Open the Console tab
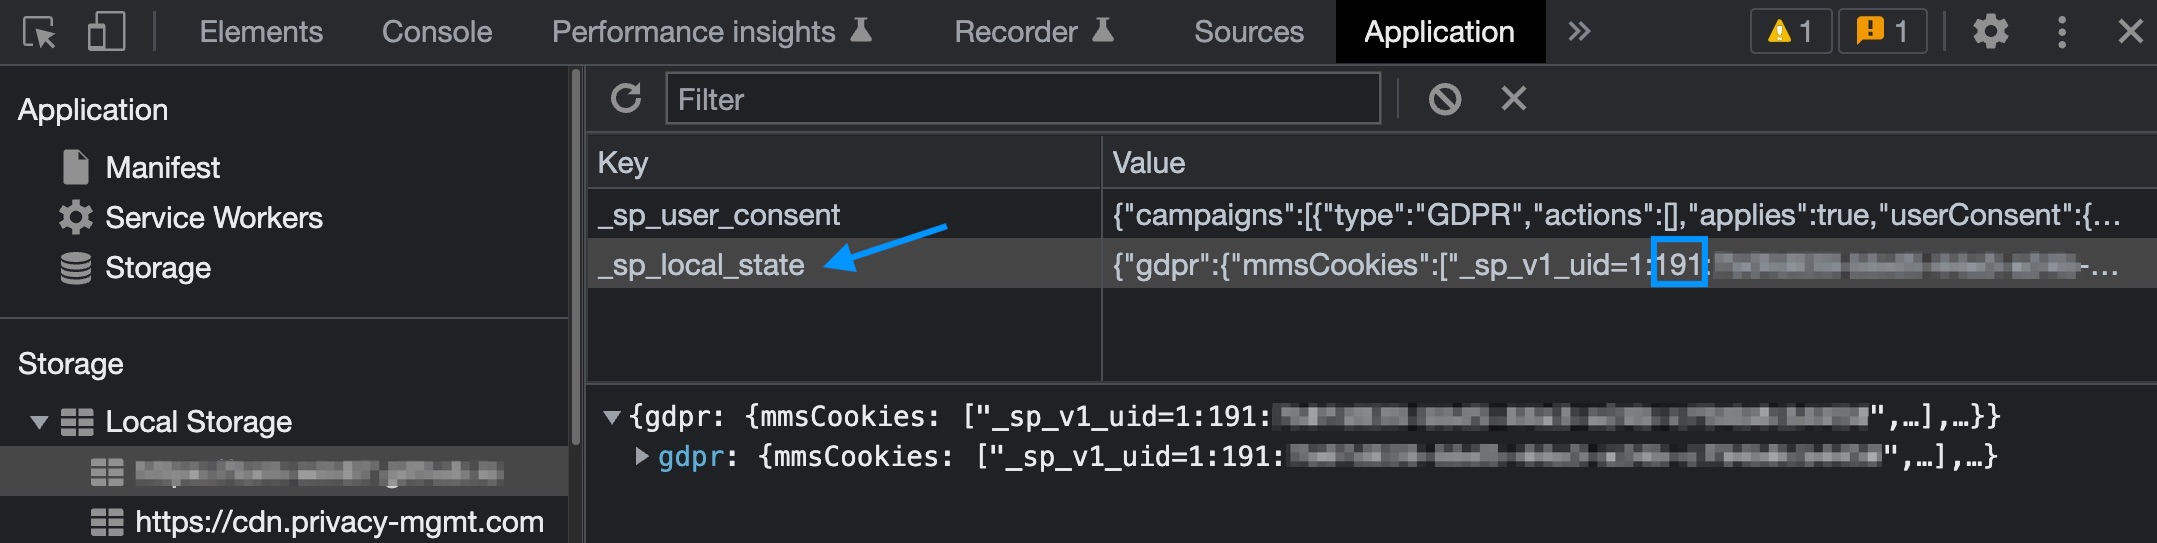 (x=437, y=32)
